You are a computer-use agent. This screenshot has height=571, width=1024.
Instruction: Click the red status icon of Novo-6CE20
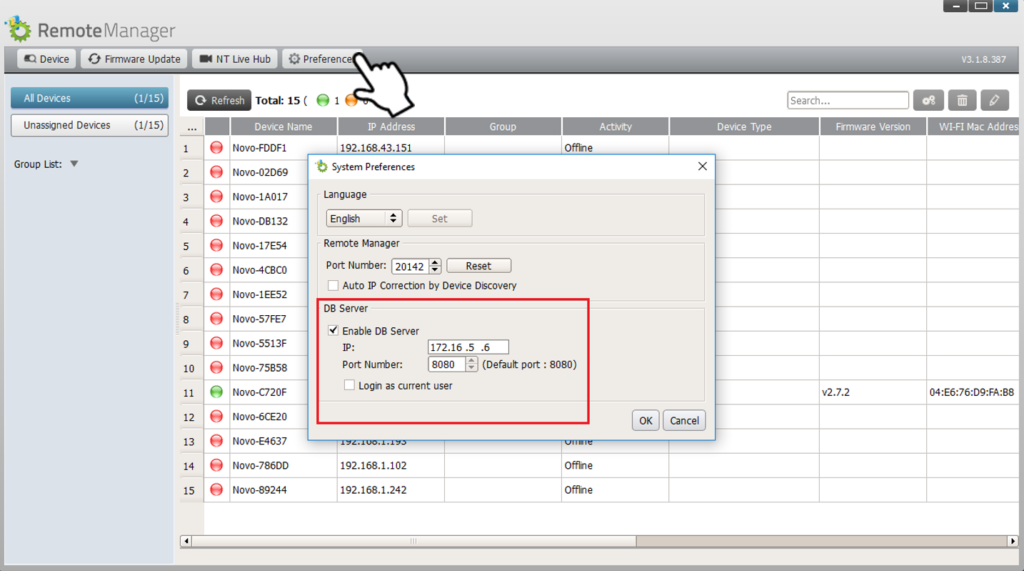(x=216, y=416)
